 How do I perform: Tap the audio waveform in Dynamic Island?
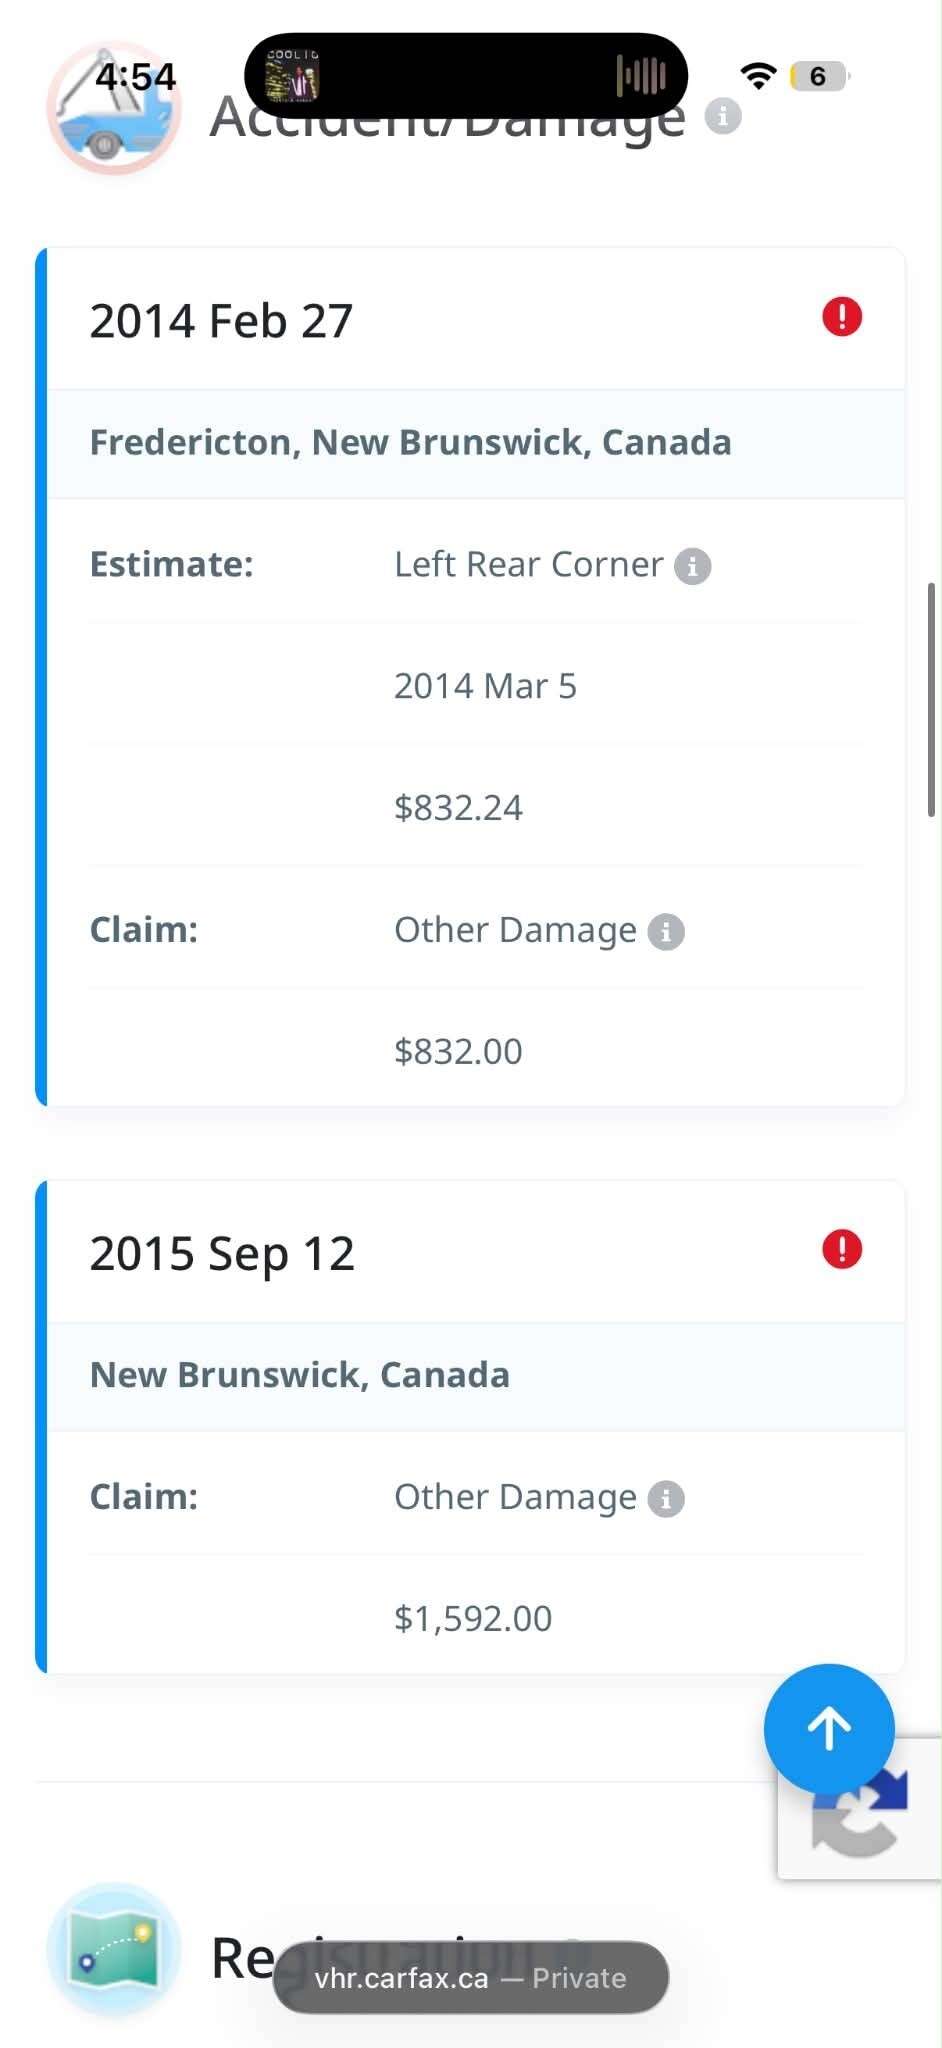coord(641,75)
